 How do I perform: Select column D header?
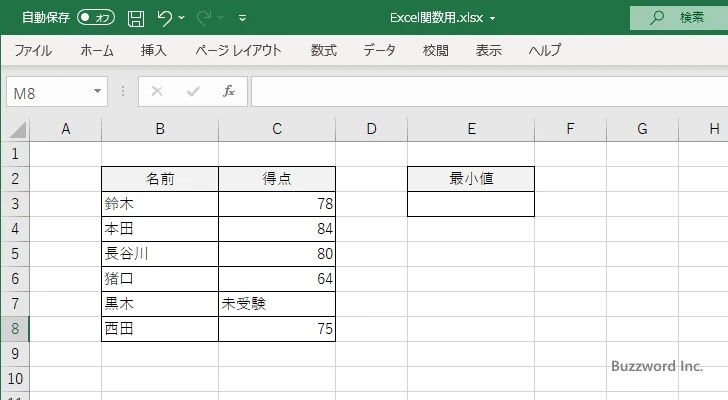[371, 129]
